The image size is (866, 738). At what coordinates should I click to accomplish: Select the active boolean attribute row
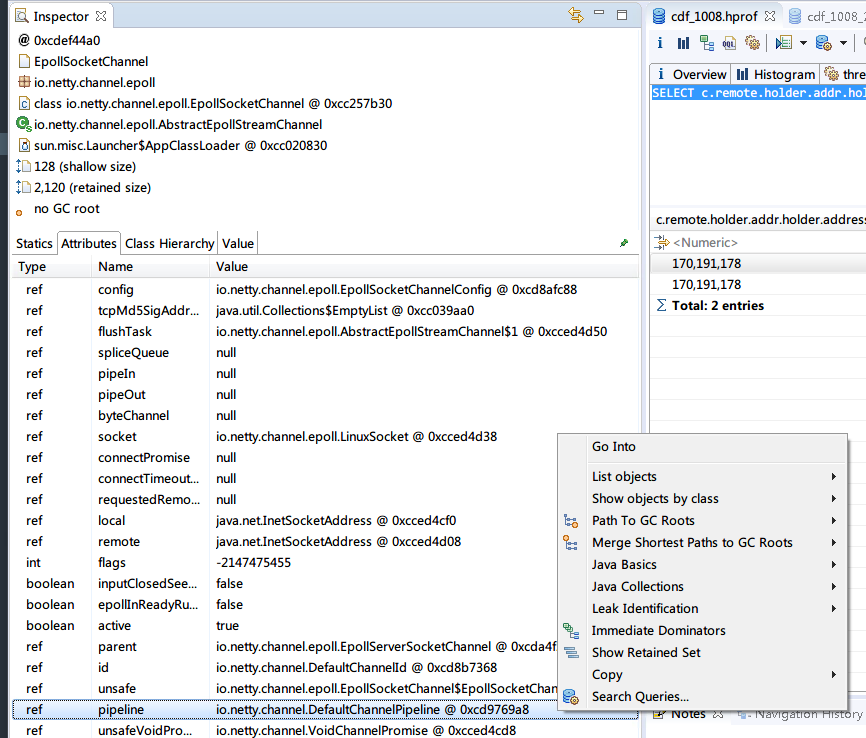(x=285, y=625)
